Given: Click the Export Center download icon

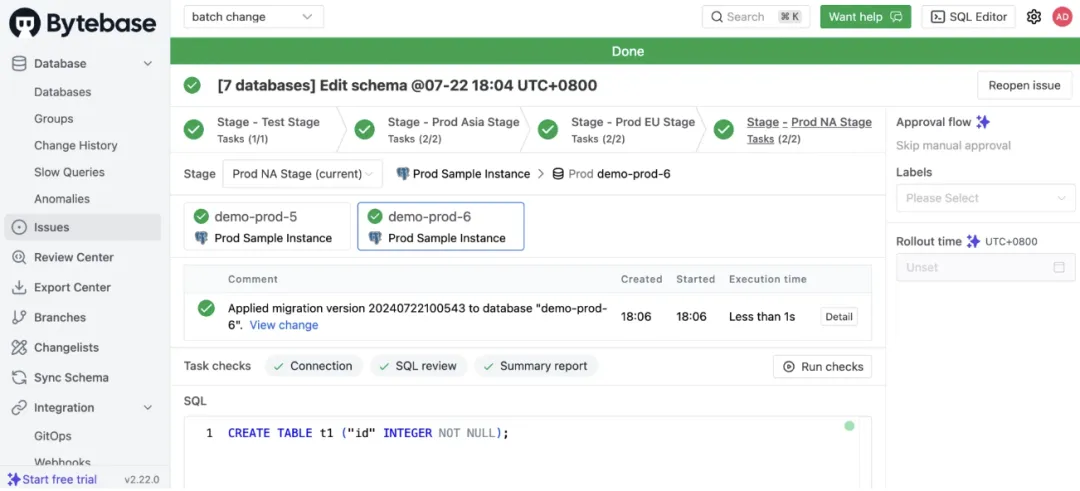Looking at the screenshot, I should pyautogui.click(x=18, y=287).
